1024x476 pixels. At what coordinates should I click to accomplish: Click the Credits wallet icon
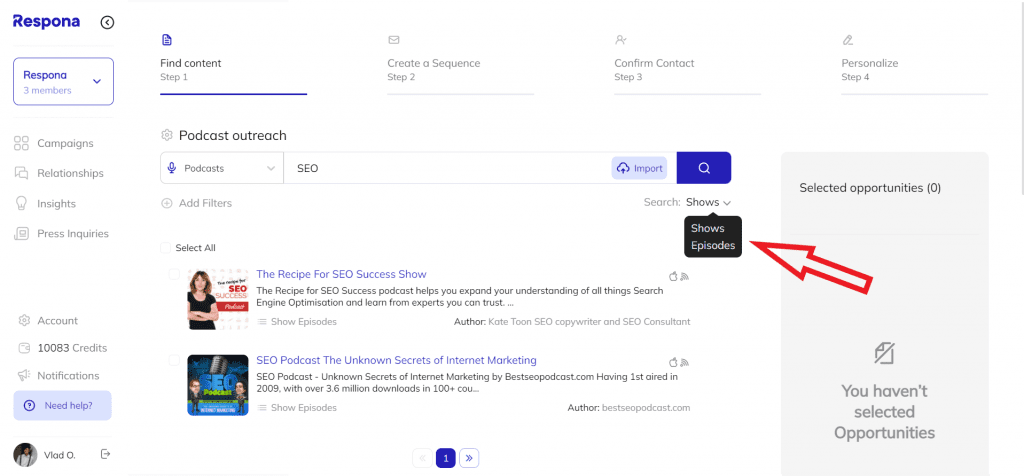coord(24,348)
